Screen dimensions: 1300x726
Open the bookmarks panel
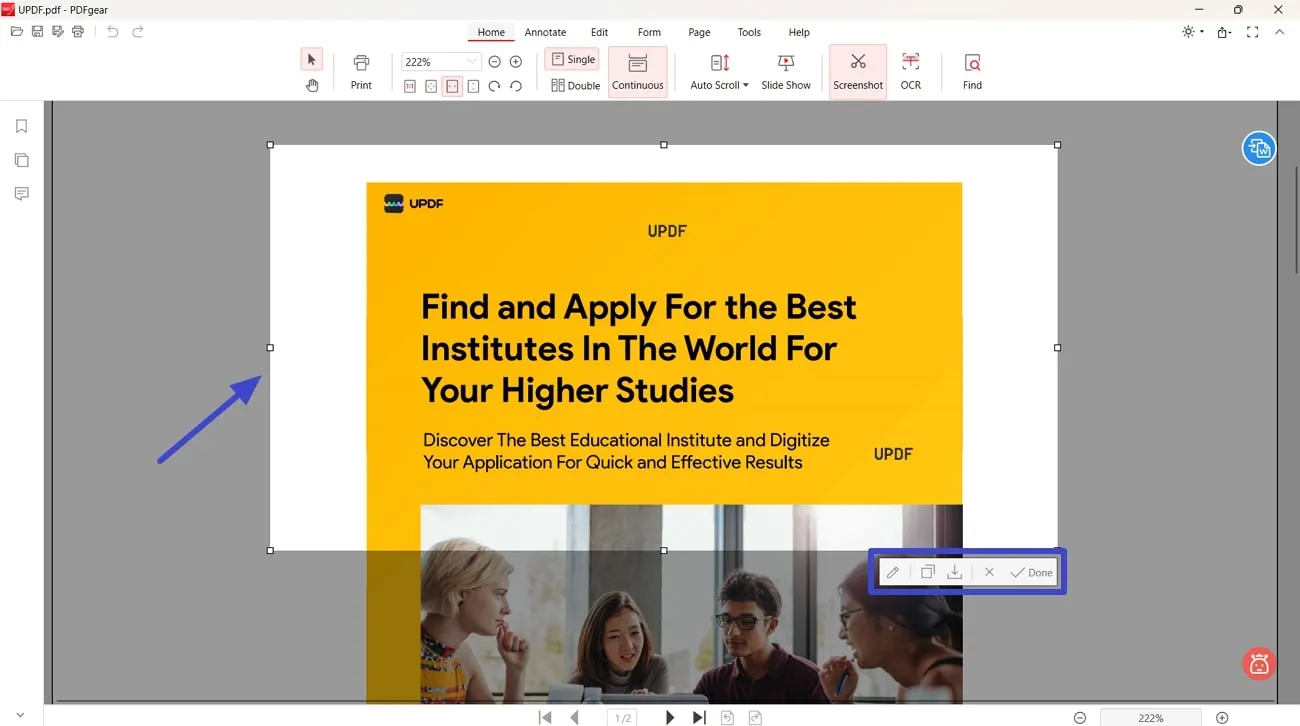[20, 125]
